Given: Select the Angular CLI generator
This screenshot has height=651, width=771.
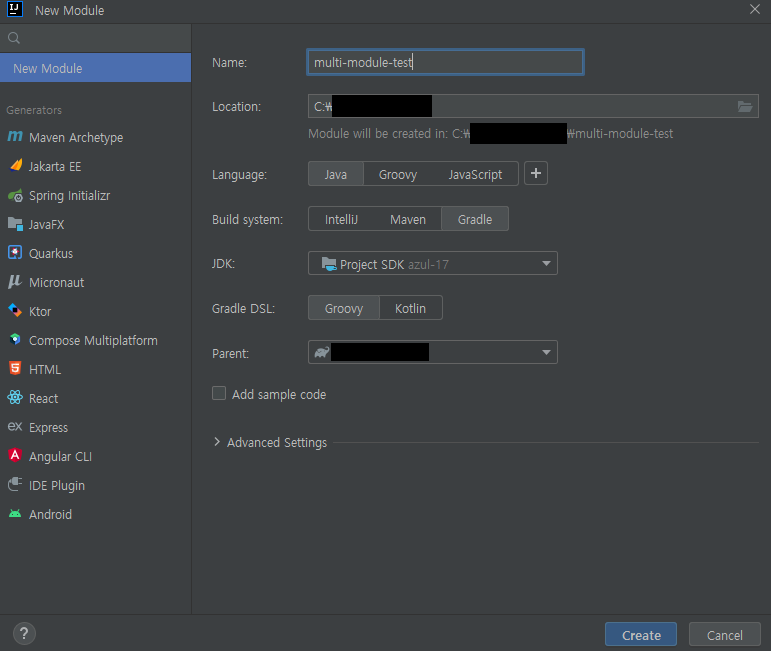Looking at the screenshot, I should 95,456.
